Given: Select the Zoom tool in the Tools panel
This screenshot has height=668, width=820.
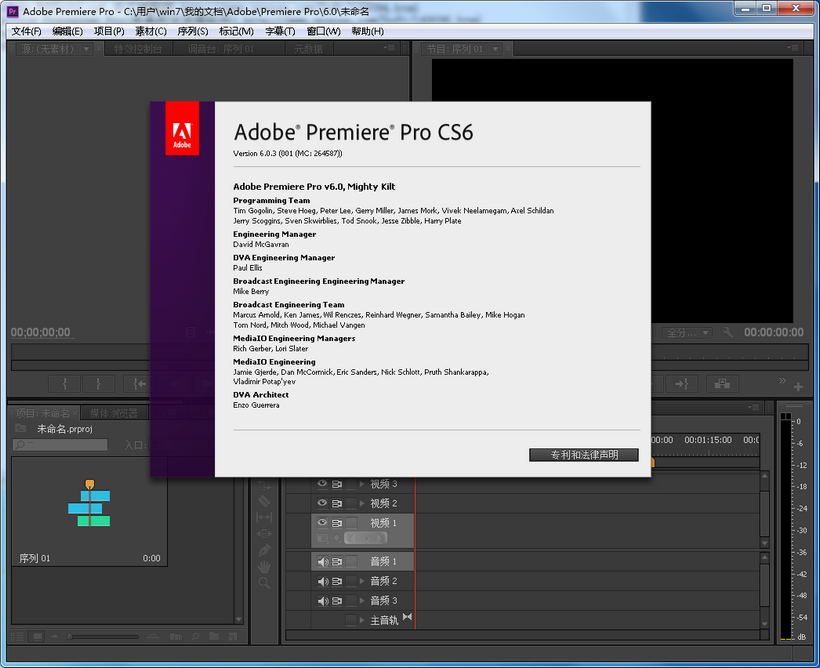Looking at the screenshot, I should pyautogui.click(x=264, y=581).
